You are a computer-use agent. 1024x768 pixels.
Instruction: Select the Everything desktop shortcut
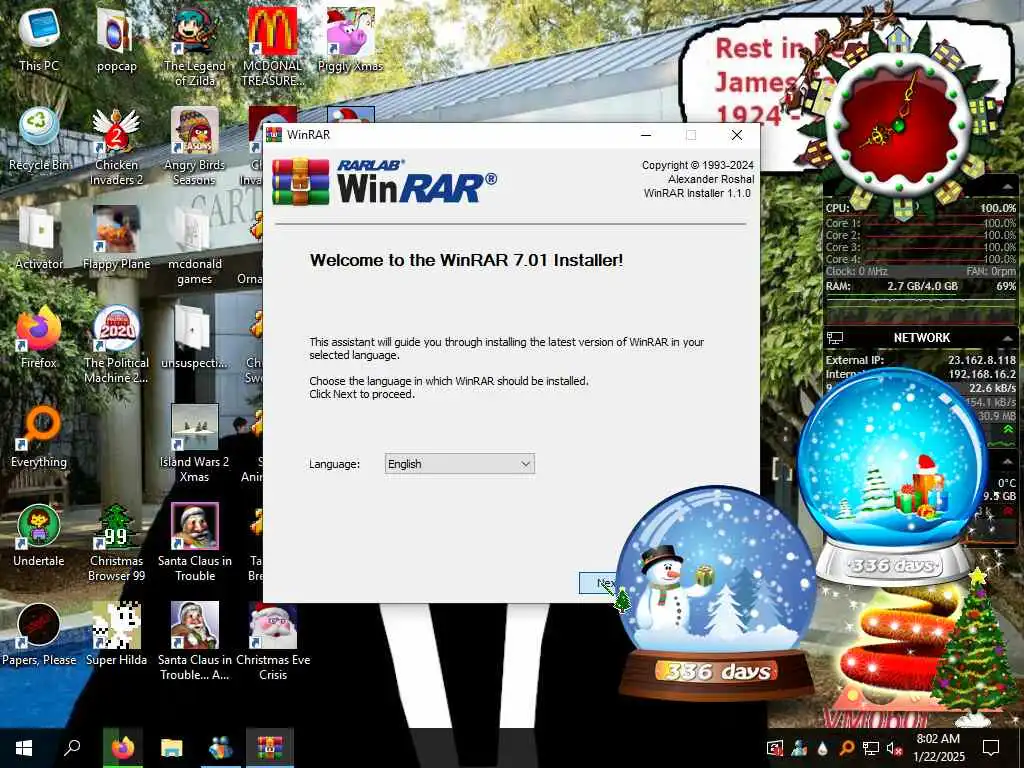(x=39, y=436)
